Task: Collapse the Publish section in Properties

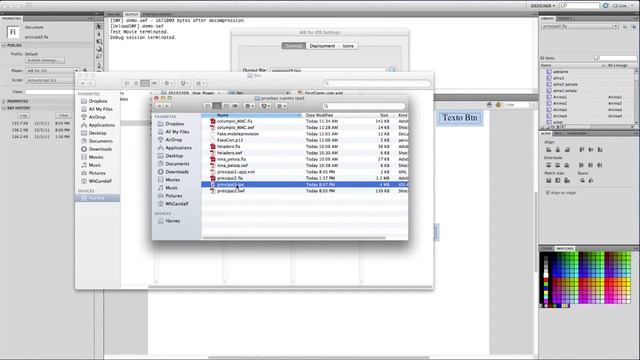Action: [x=4, y=45]
